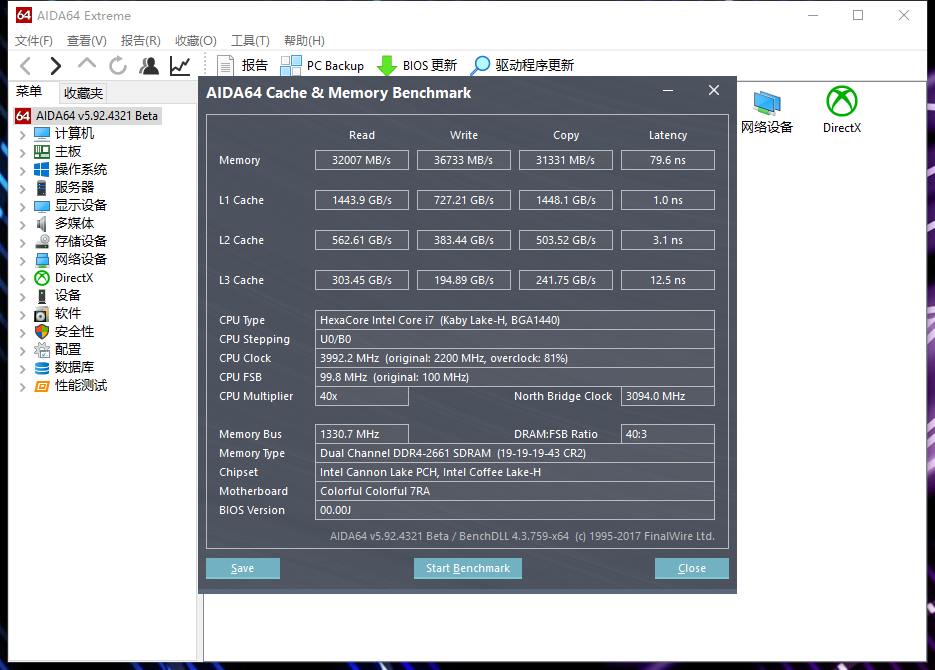Click the software camera icon in tree
The image size is (935, 670).
(42, 314)
